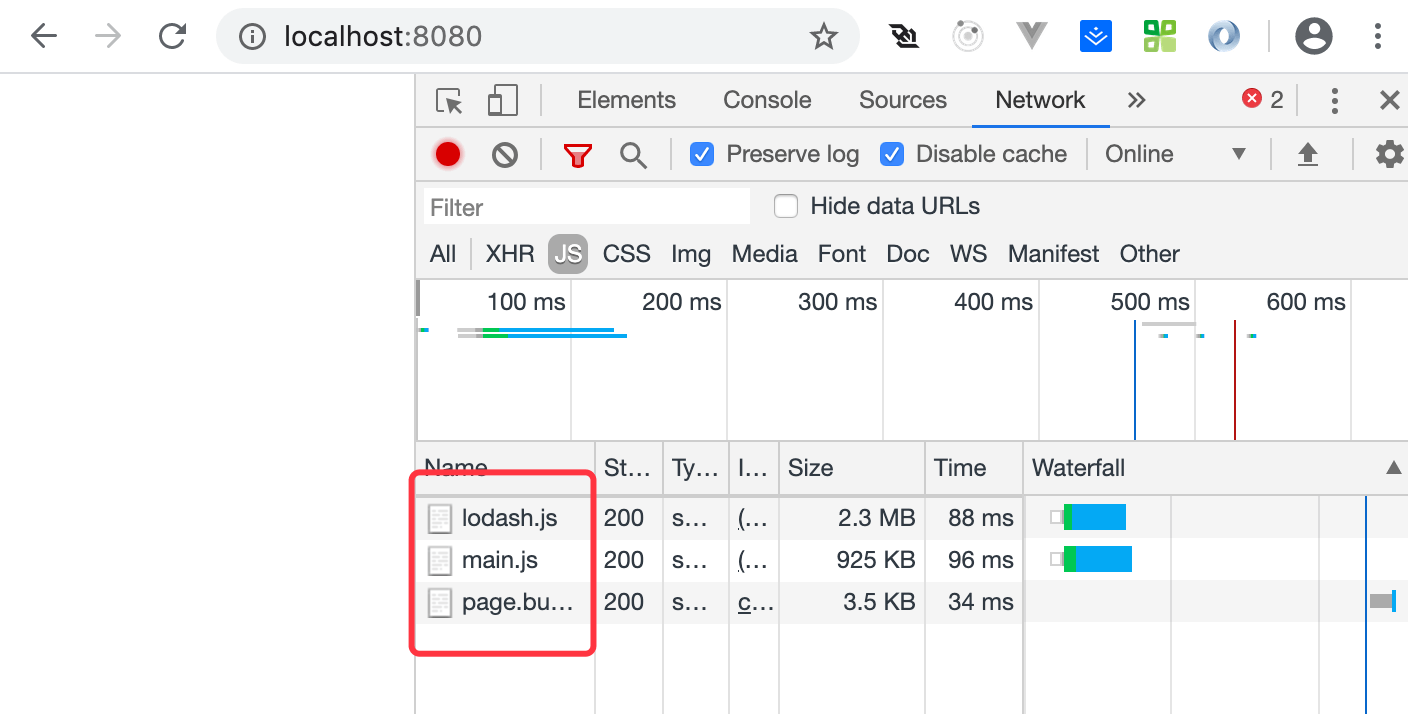Stop recording network log

[447, 154]
